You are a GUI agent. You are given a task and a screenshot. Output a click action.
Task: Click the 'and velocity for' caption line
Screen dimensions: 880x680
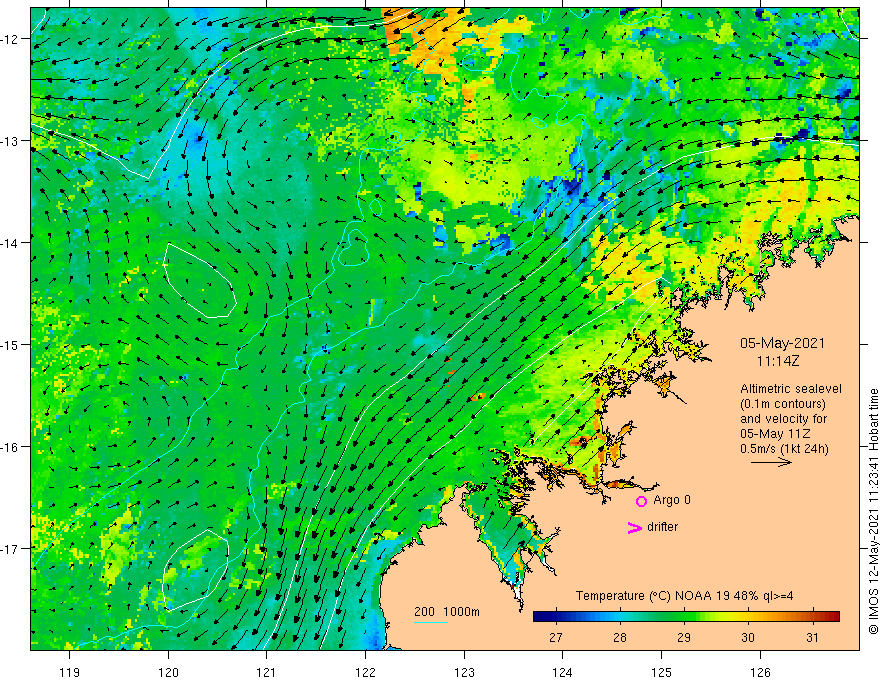tap(783, 419)
